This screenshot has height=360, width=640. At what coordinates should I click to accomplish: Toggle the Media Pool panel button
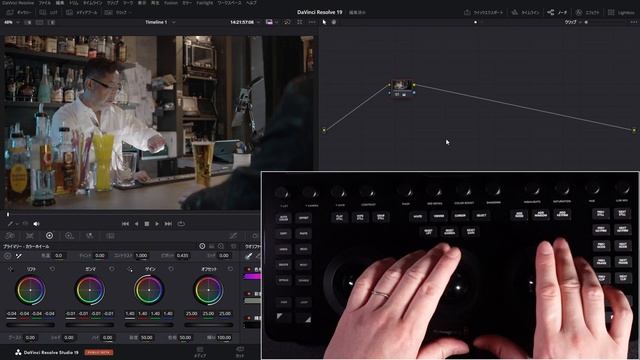click(82, 13)
